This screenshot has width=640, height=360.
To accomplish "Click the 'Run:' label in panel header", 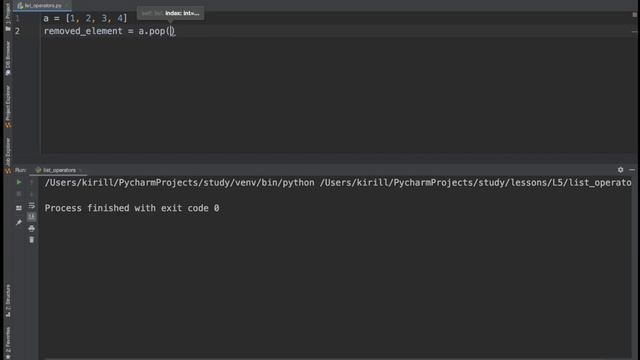I will [x=20, y=170].
